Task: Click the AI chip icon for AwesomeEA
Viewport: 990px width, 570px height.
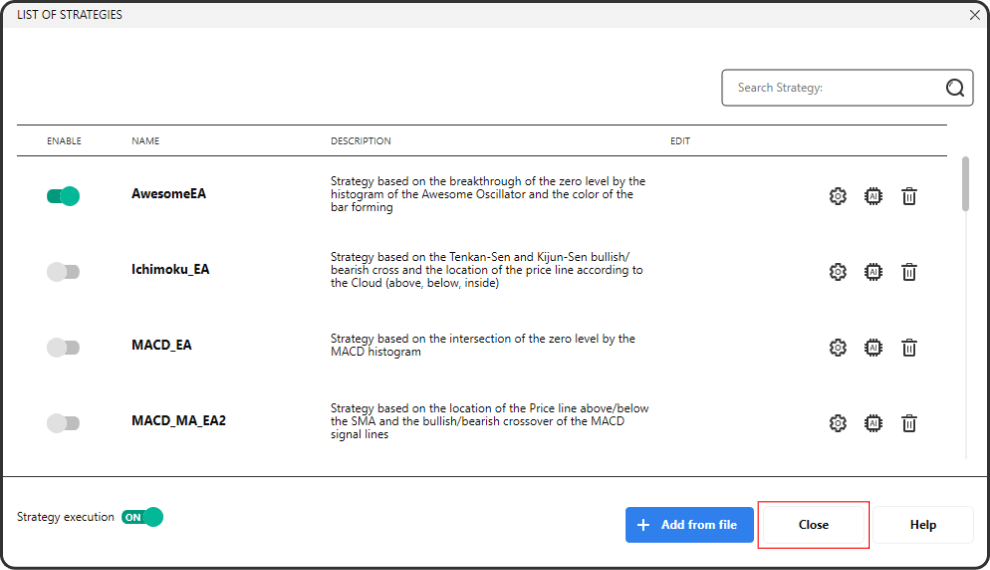Action: pyautogui.click(x=873, y=196)
